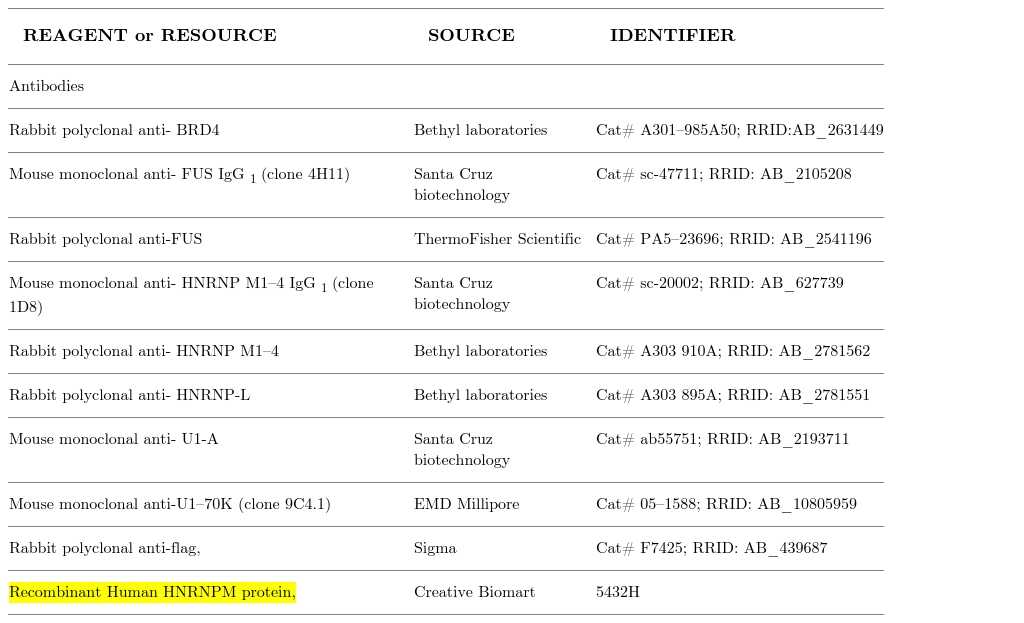The height and width of the screenshot is (623, 1024).
Task: Click 'Rabbit polyclonal anti- HNRNP M1–4' cell
Action: click(144, 351)
